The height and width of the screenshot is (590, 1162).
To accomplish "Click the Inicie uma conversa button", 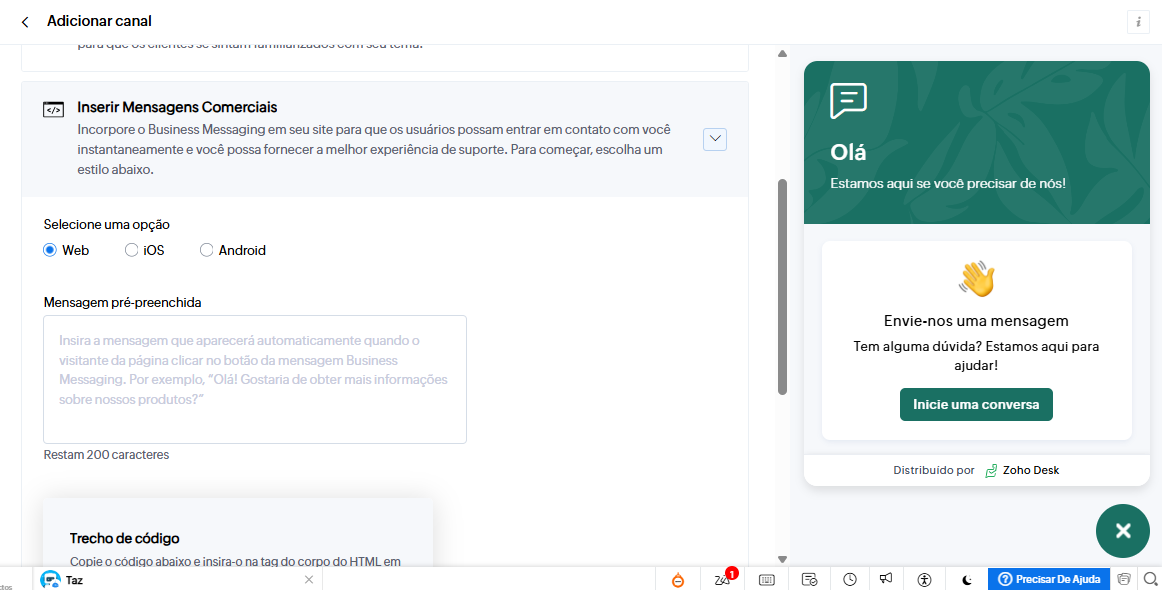I will click(x=976, y=405).
